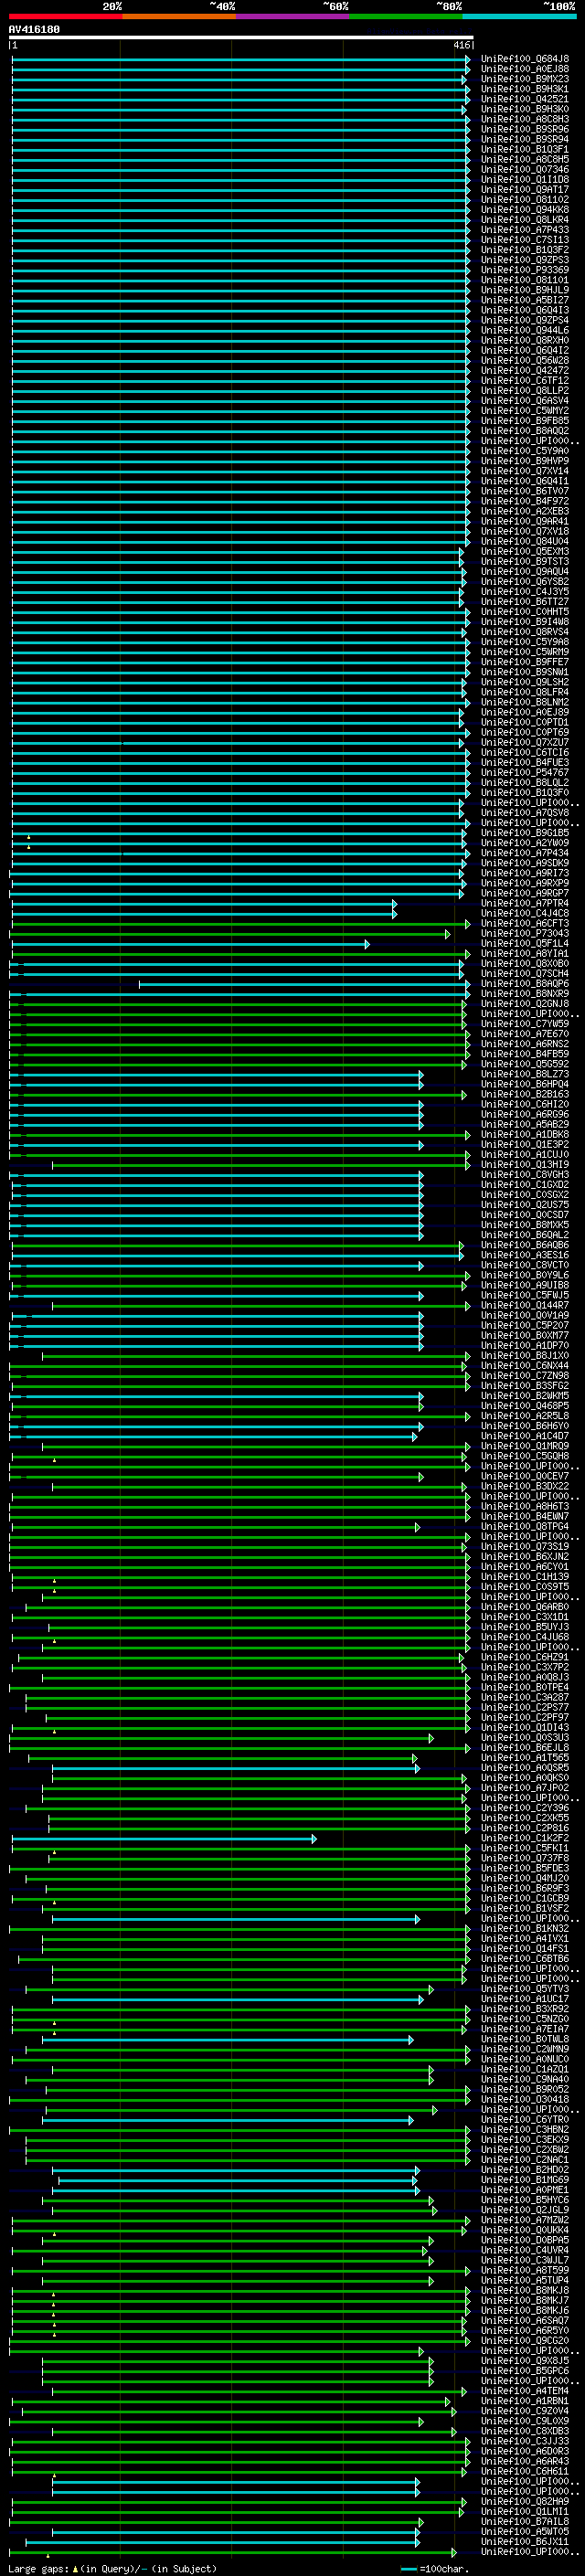585x2576 pixels.
Task: Click the orange 20–40% identity legend segment
Action: [x=179, y=17]
